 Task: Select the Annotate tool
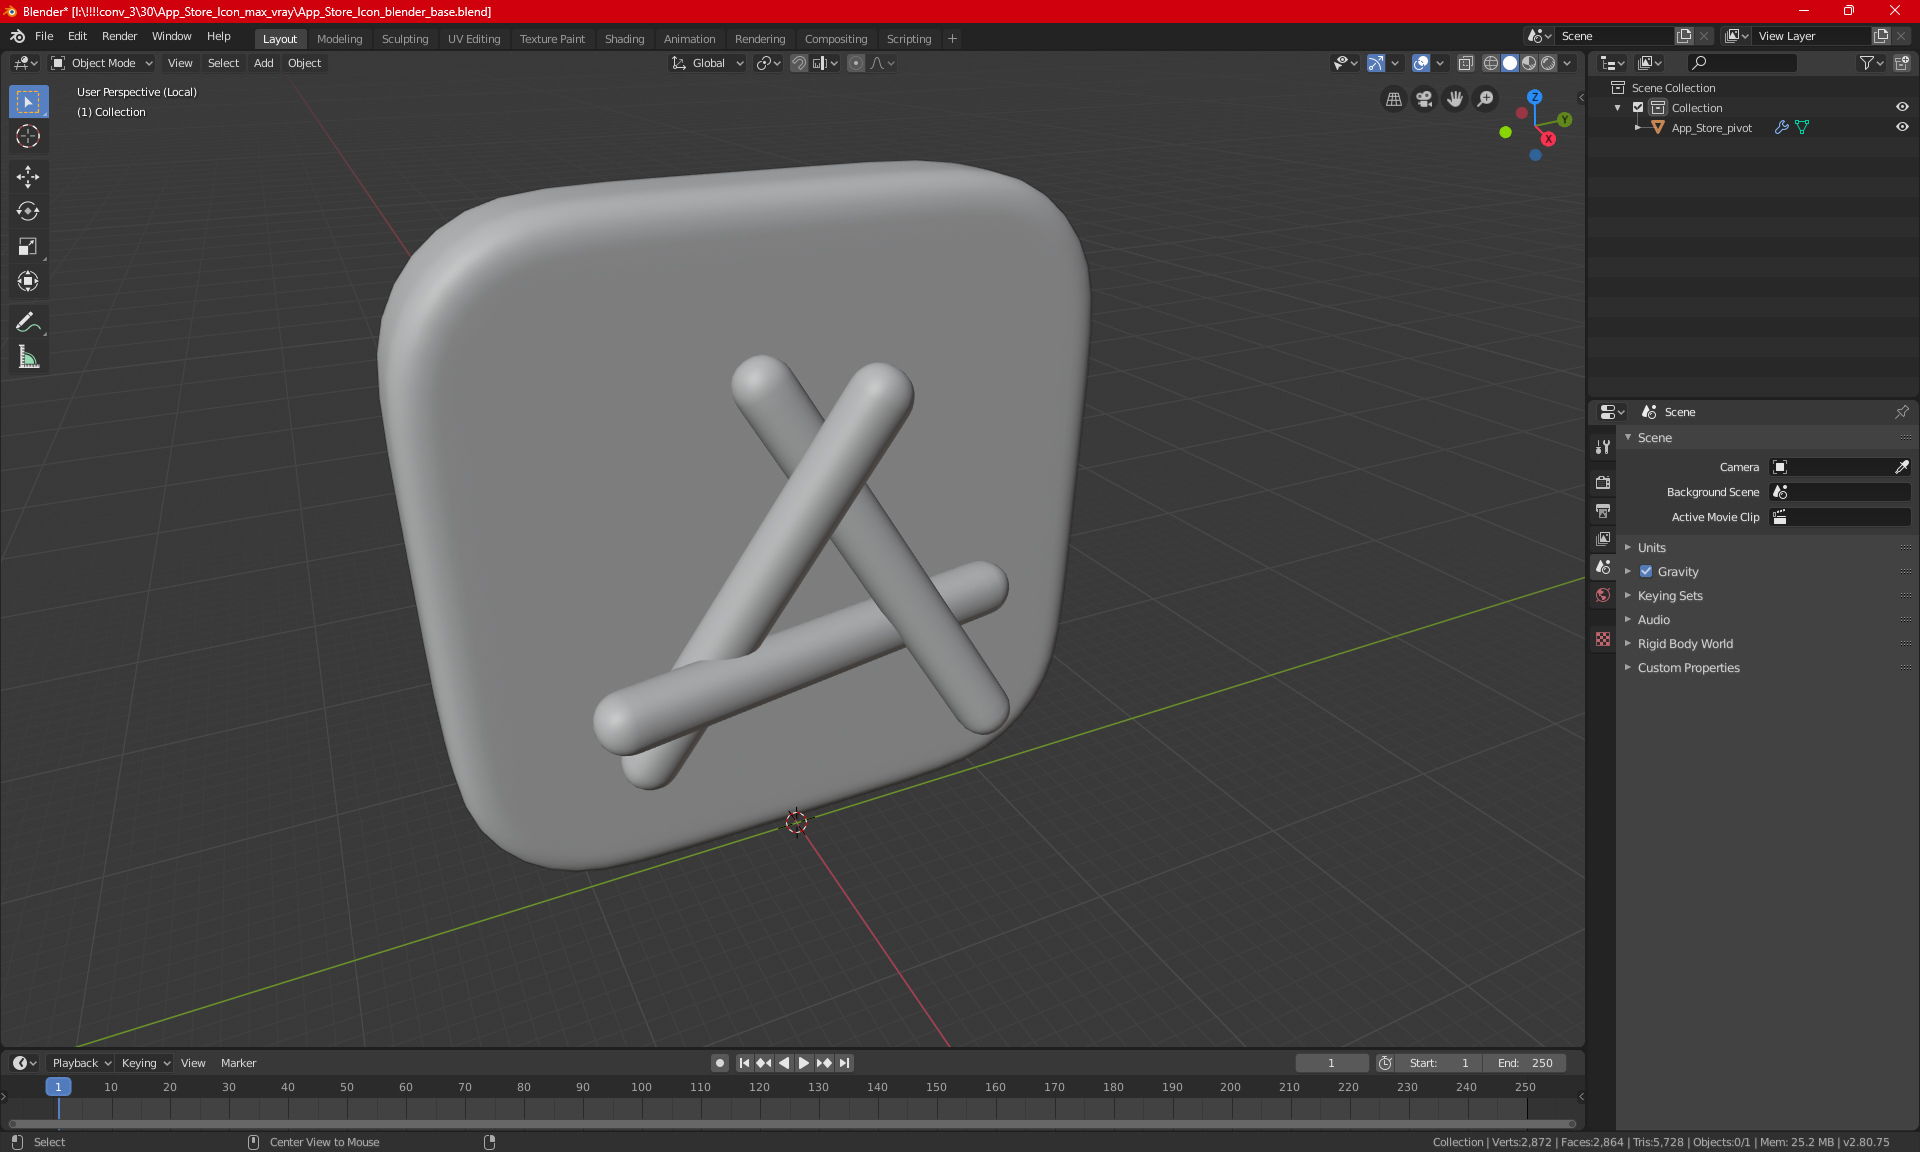coord(28,322)
